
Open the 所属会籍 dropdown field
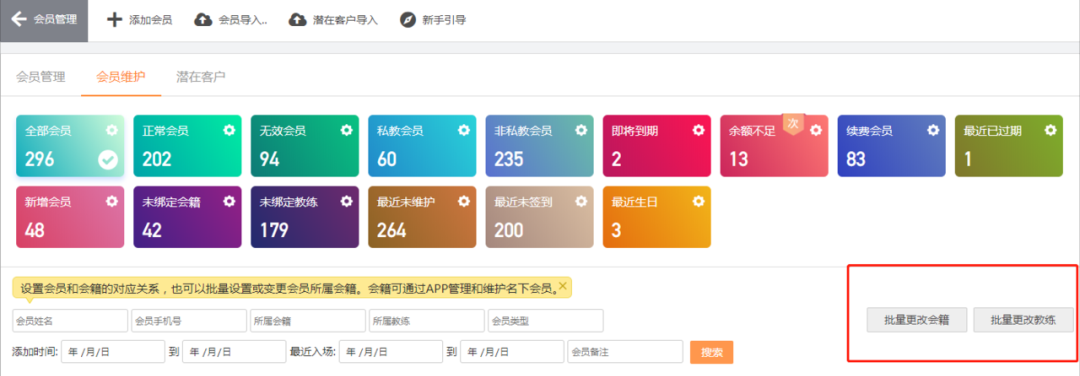308,321
